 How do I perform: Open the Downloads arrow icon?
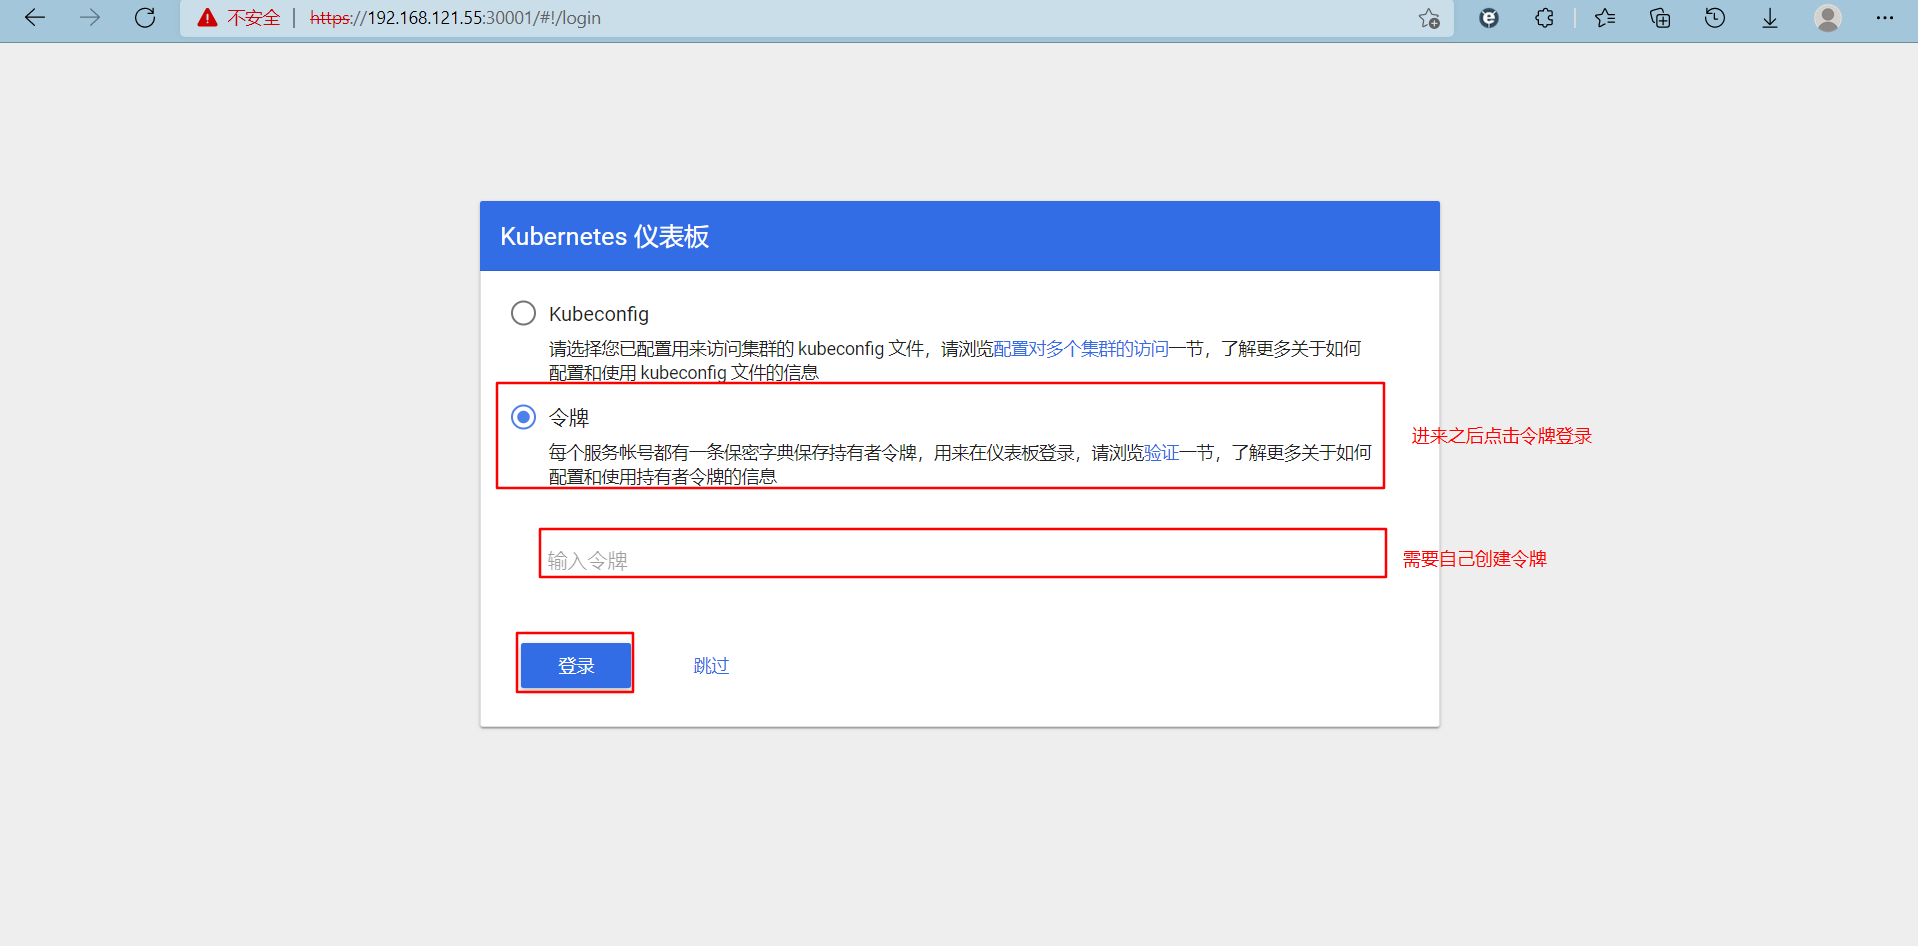pos(1770,18)
